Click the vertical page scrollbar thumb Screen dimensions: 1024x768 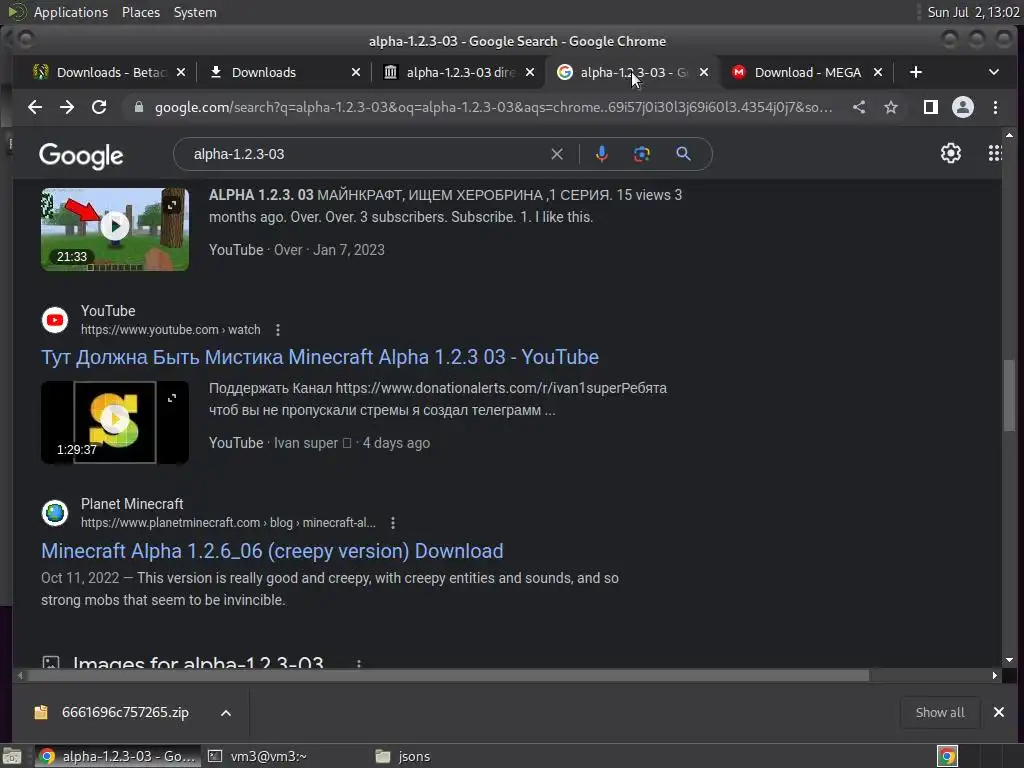point(1010,394)
